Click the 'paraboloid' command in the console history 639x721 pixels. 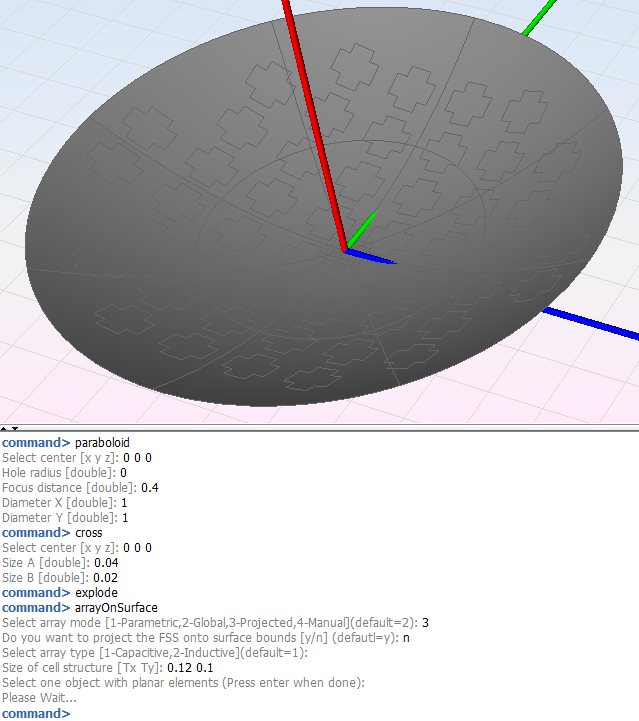point(103,442)
